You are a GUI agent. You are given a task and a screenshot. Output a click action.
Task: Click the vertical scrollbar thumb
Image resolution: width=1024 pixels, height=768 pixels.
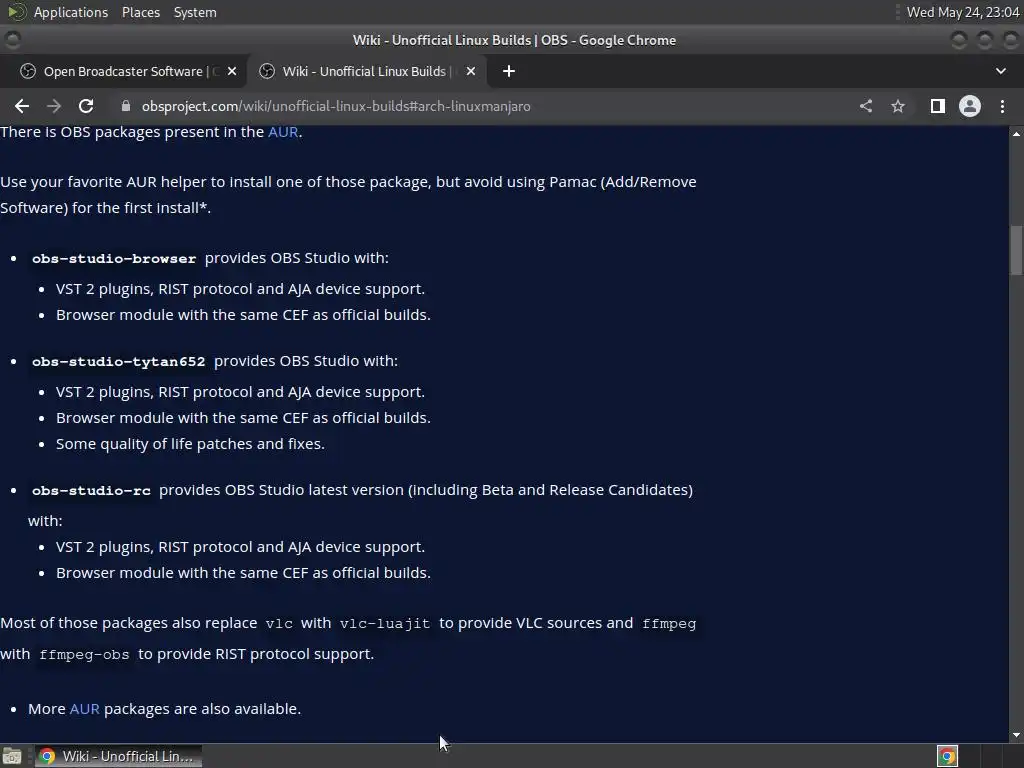click(x=1016, y=250)
